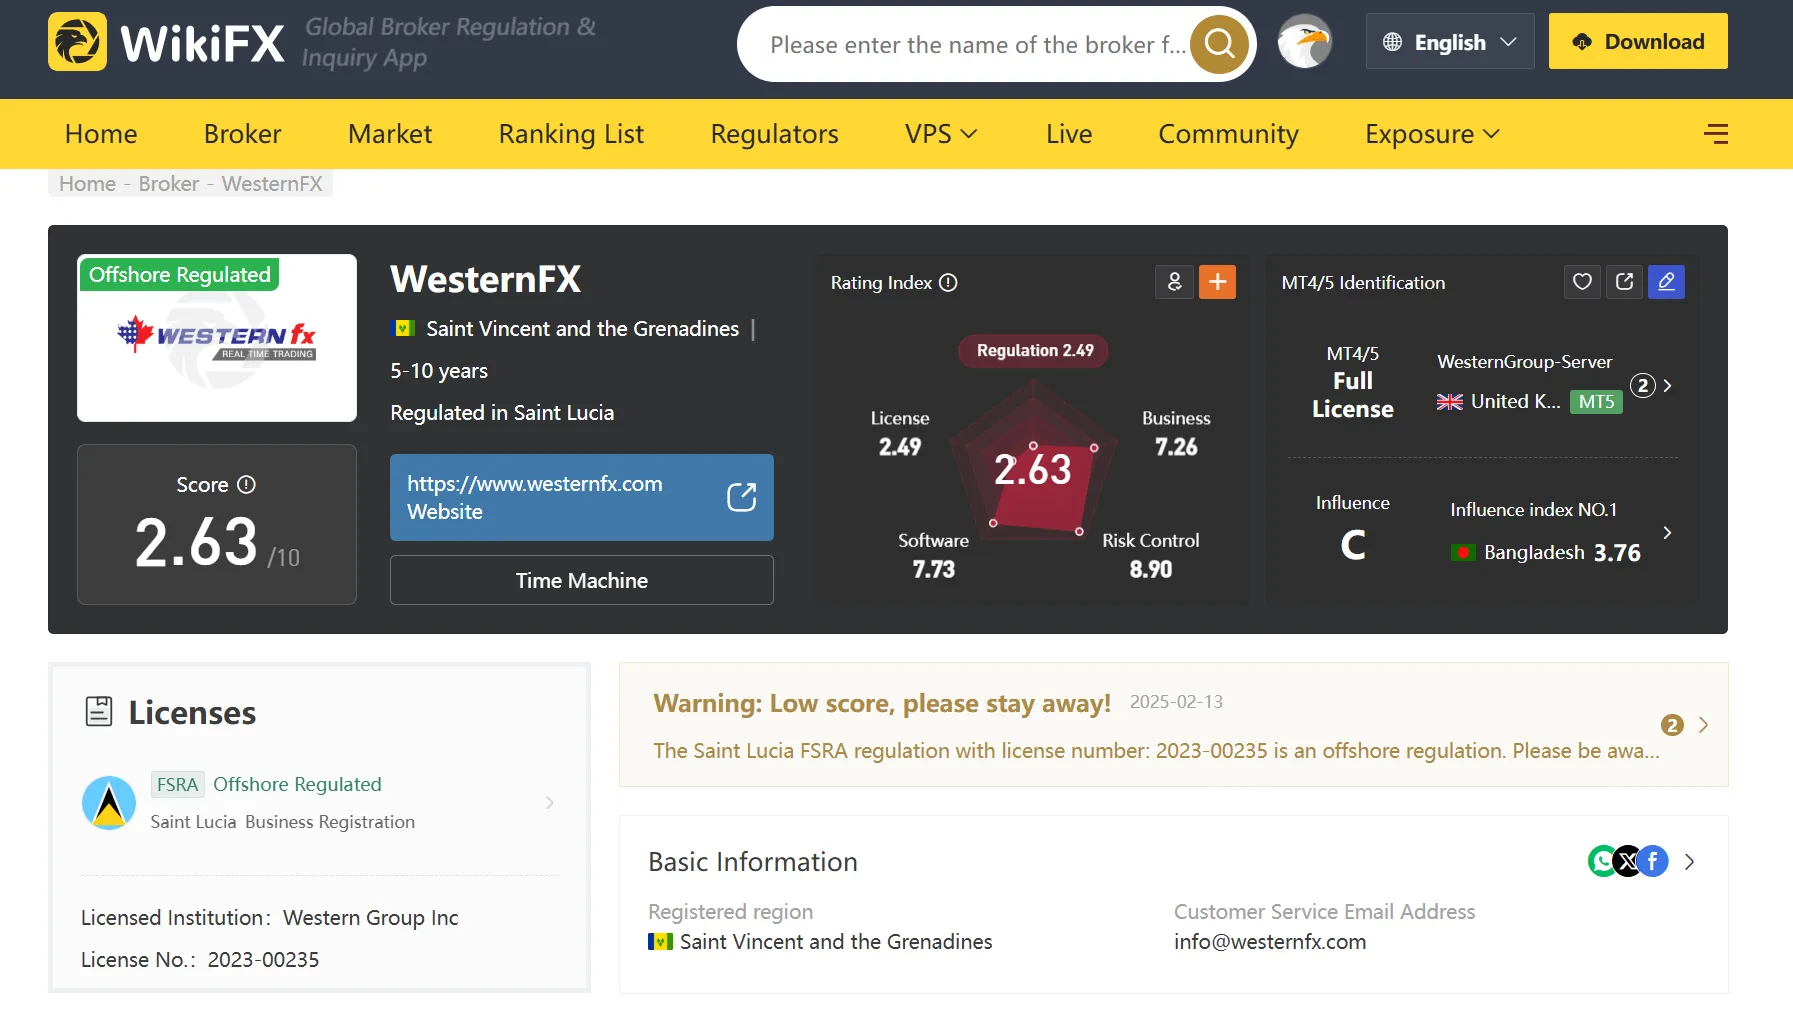Favorite WesternFX with the heart icon
Screen dimensions: 1793x1009
(x=1582, y=282)
